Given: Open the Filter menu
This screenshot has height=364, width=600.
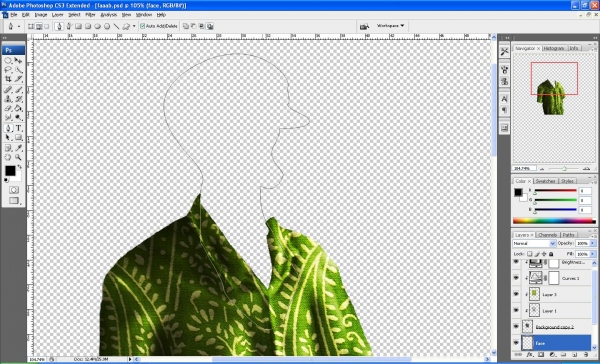Looking at the screenshot, I should (90, 15).
